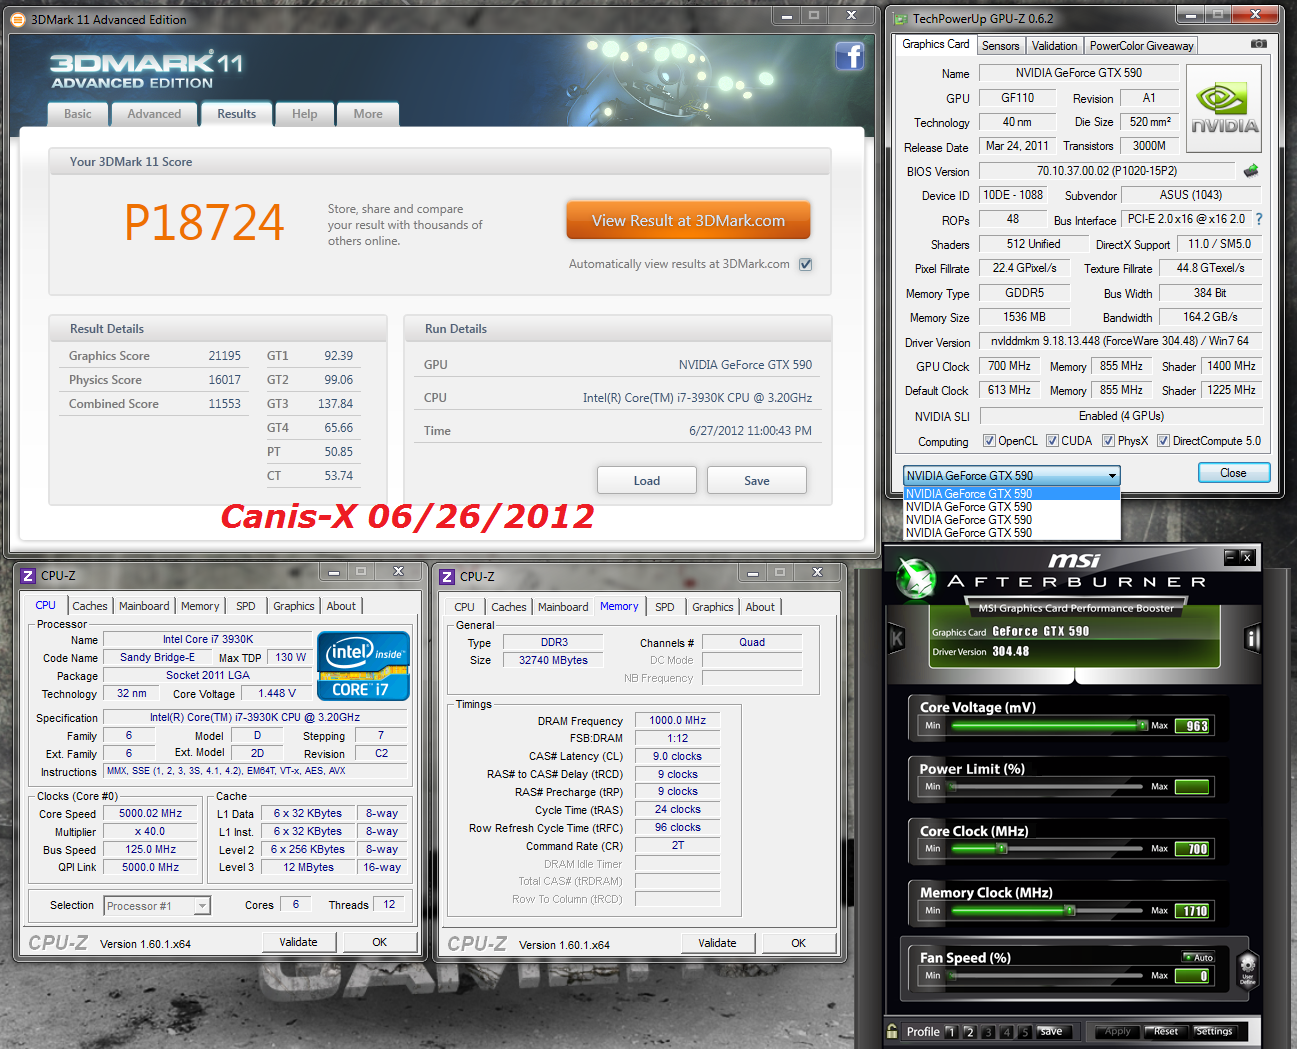Screen dimensions: 1297x1049
Task: Click the Core Clock slider in Afterburner
Action: [x=1049, y=849]
